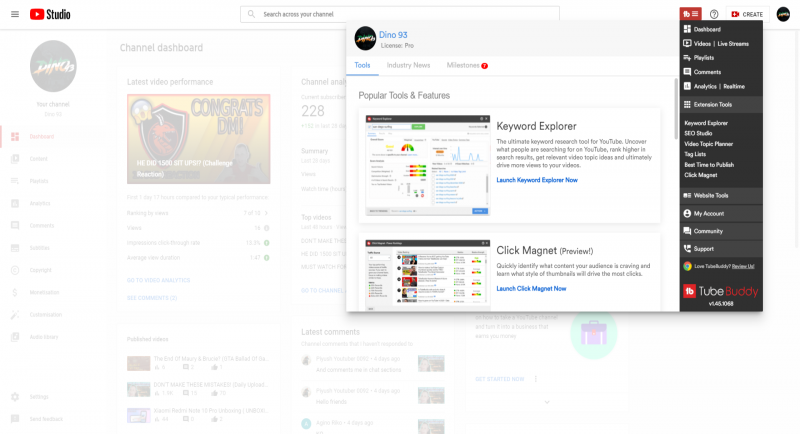Open Comments in the TubeBuddy menu
Viewport: 800px width, 434px height.
click(x=707, y=72)
